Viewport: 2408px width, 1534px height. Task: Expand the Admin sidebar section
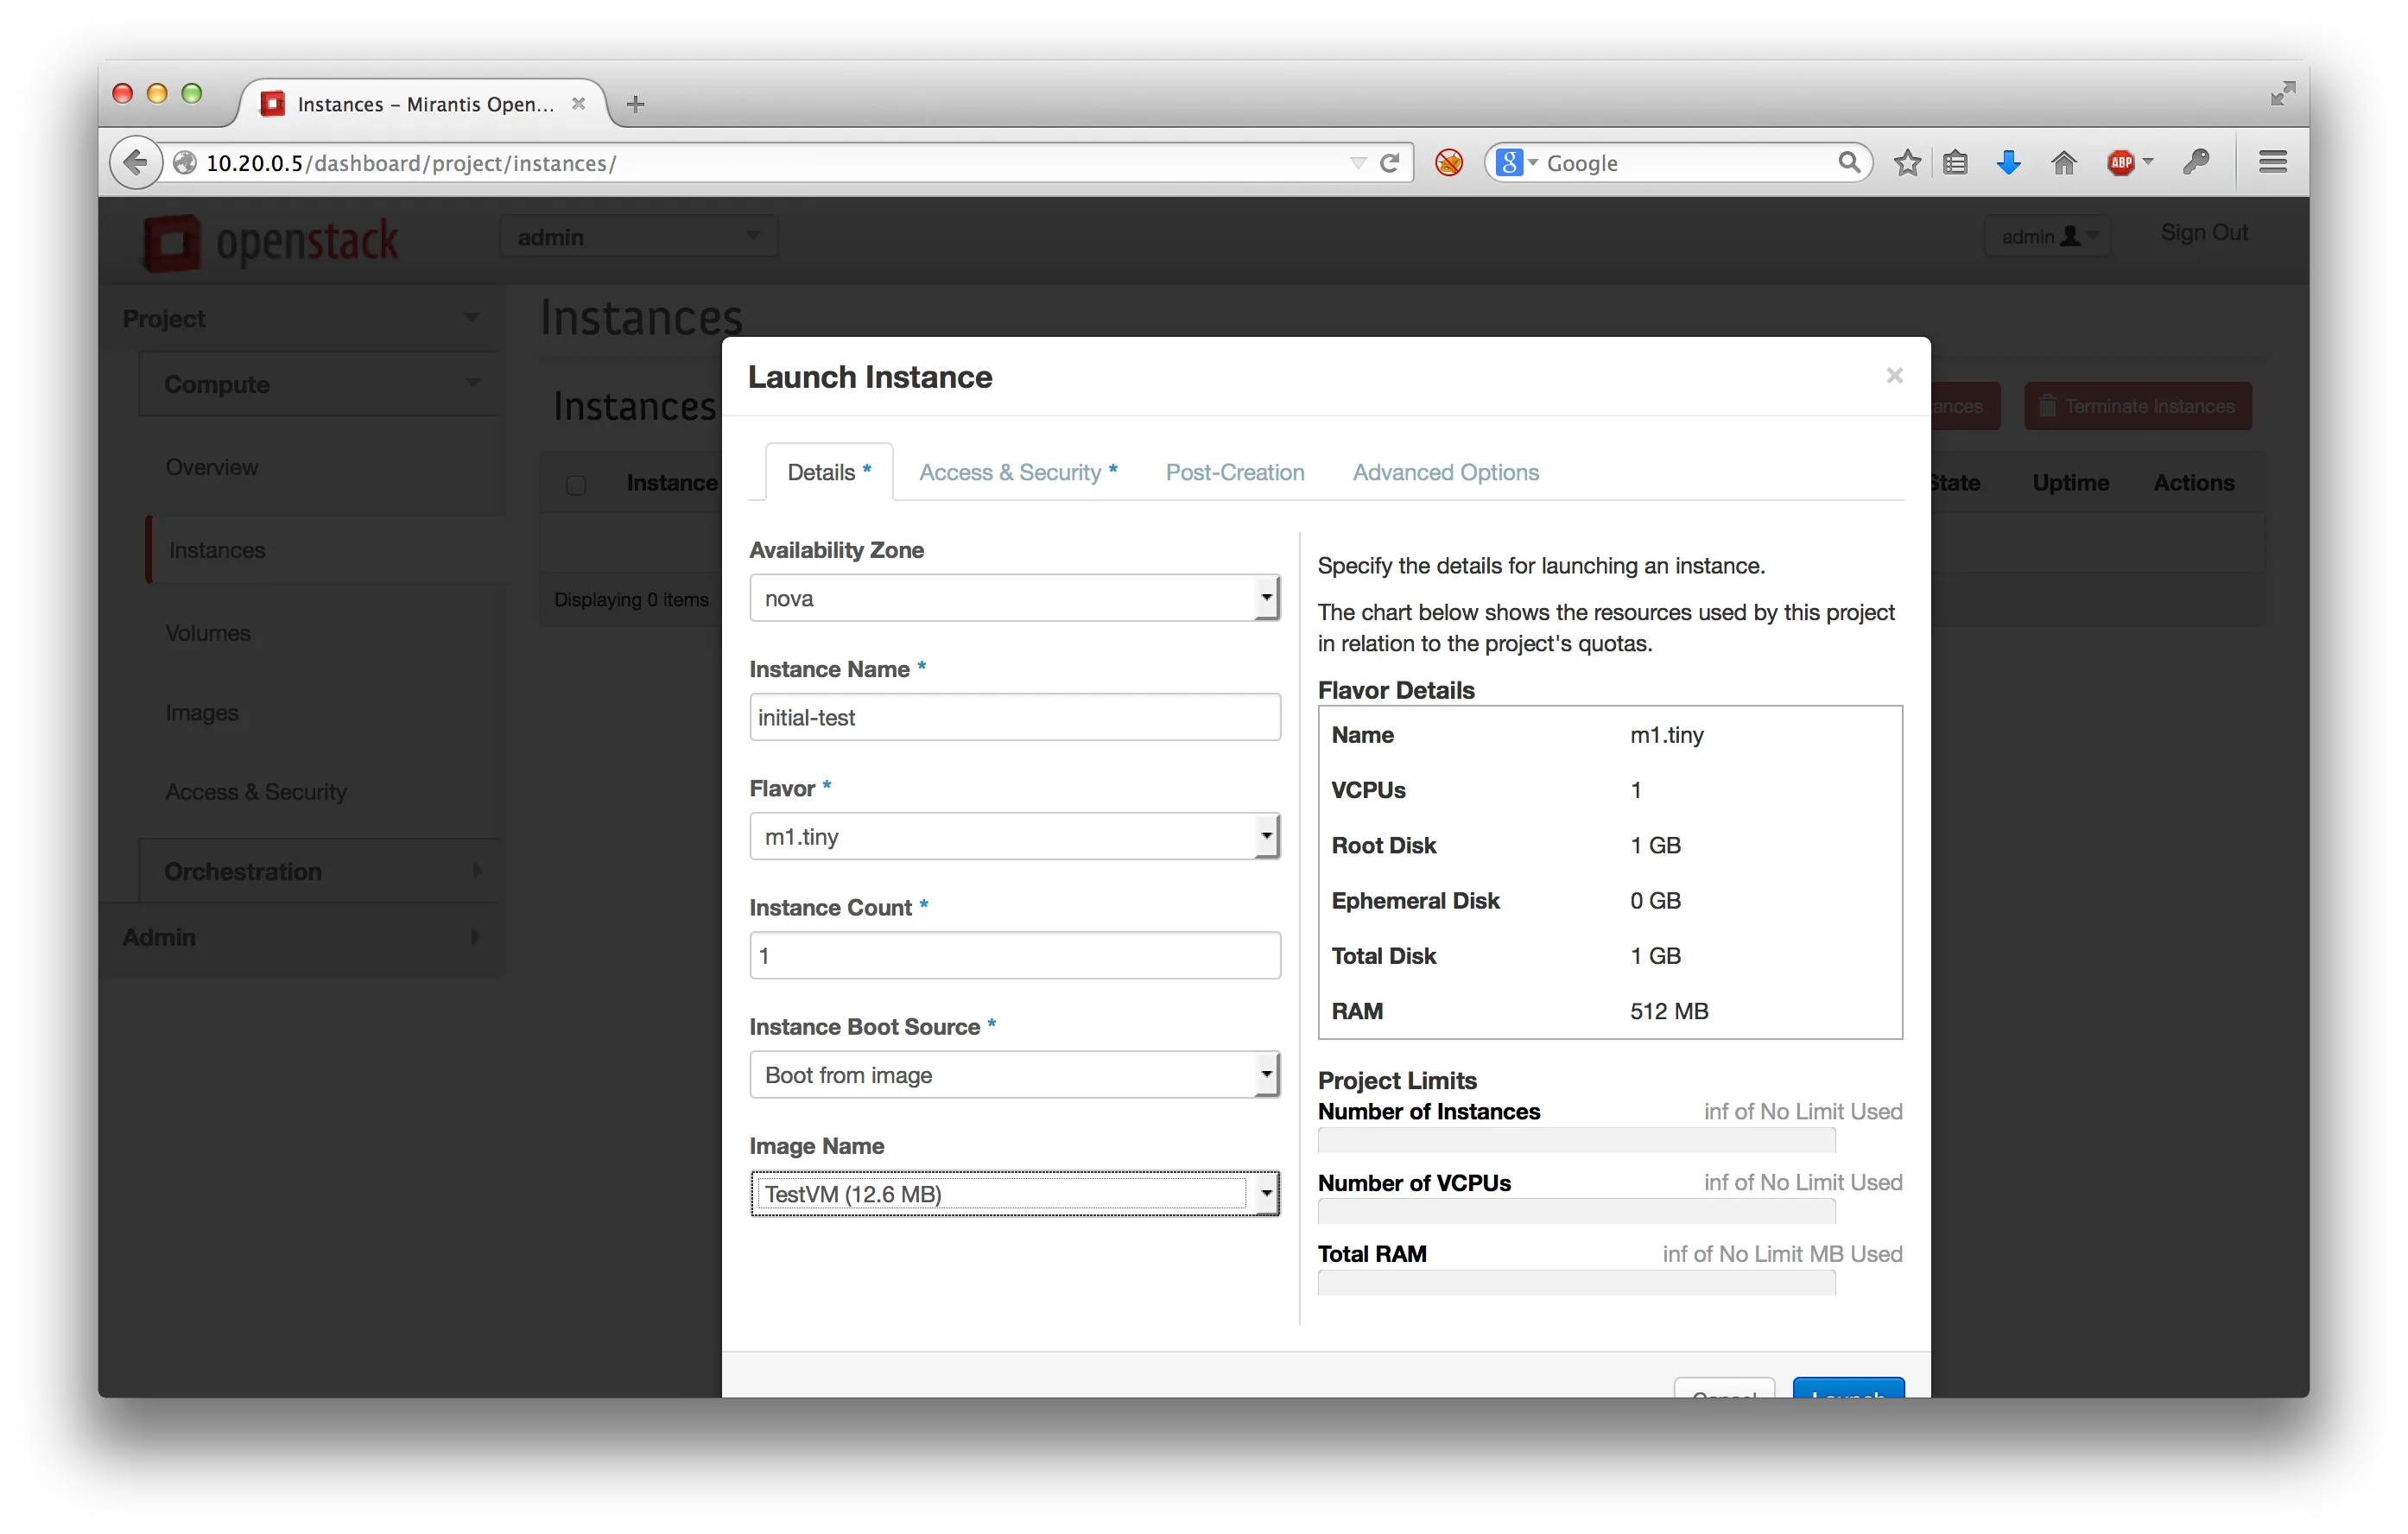[x=302, y=937]
